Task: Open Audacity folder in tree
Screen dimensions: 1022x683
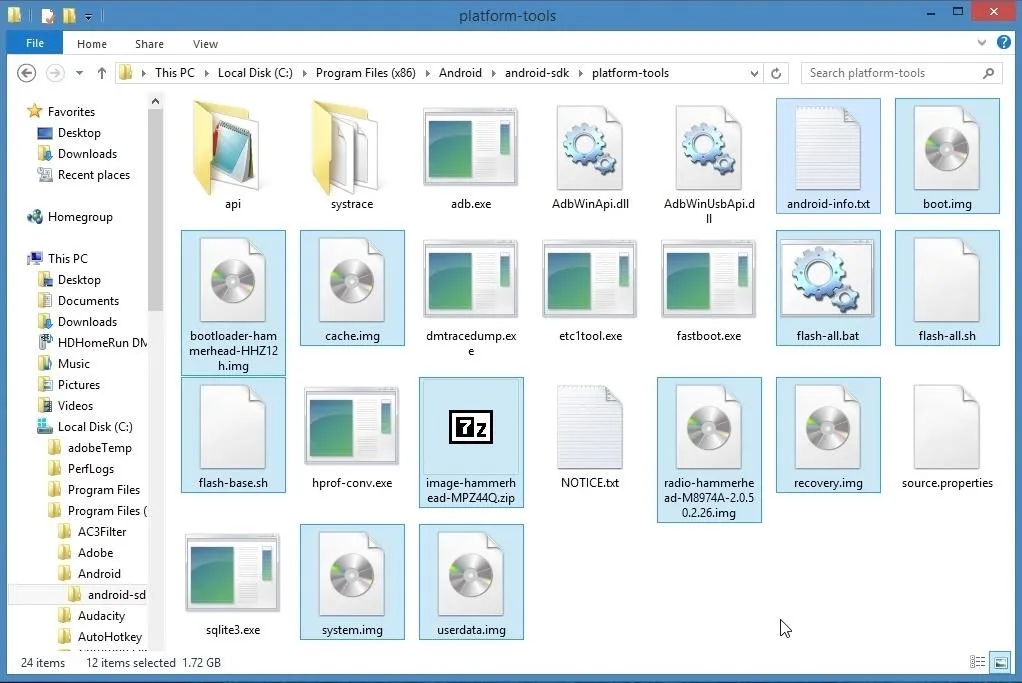Action: click(101, 616)
